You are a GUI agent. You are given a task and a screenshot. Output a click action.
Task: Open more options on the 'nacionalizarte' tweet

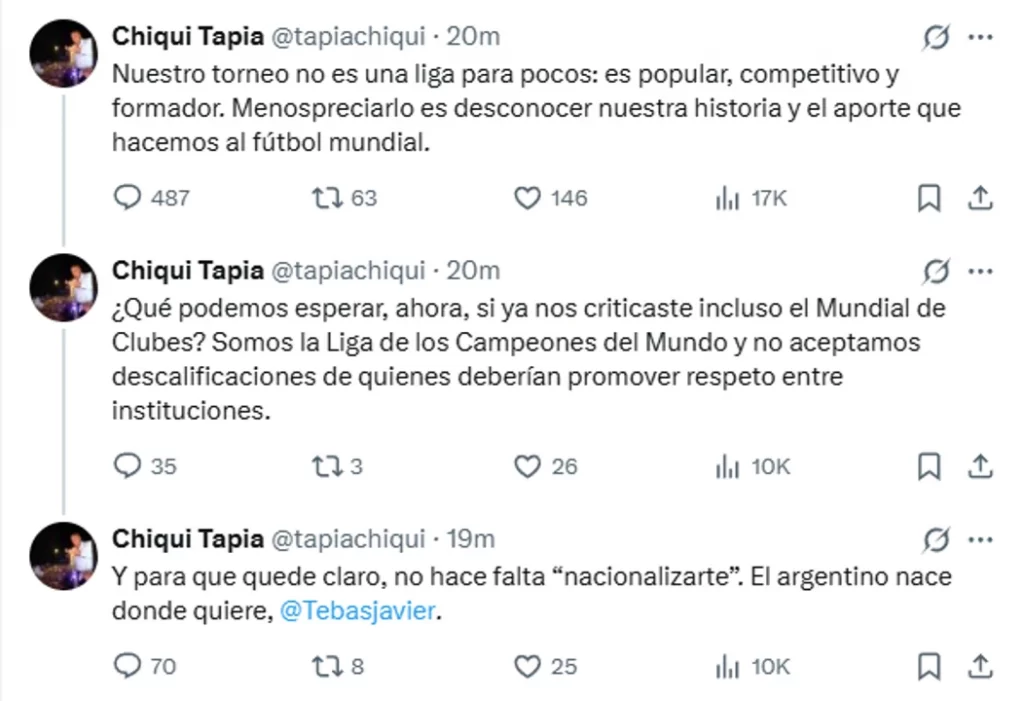[x=982, y=539]
